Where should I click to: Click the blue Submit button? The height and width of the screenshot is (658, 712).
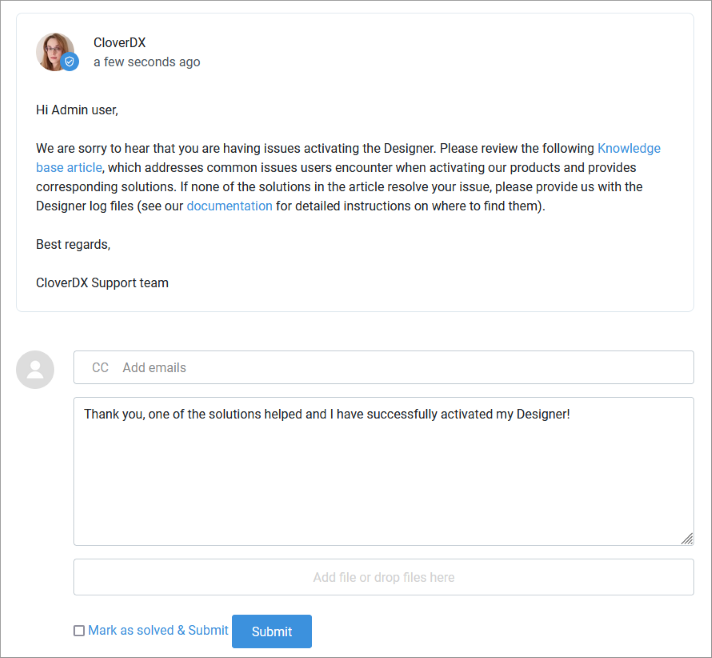(x=272, y=631)
